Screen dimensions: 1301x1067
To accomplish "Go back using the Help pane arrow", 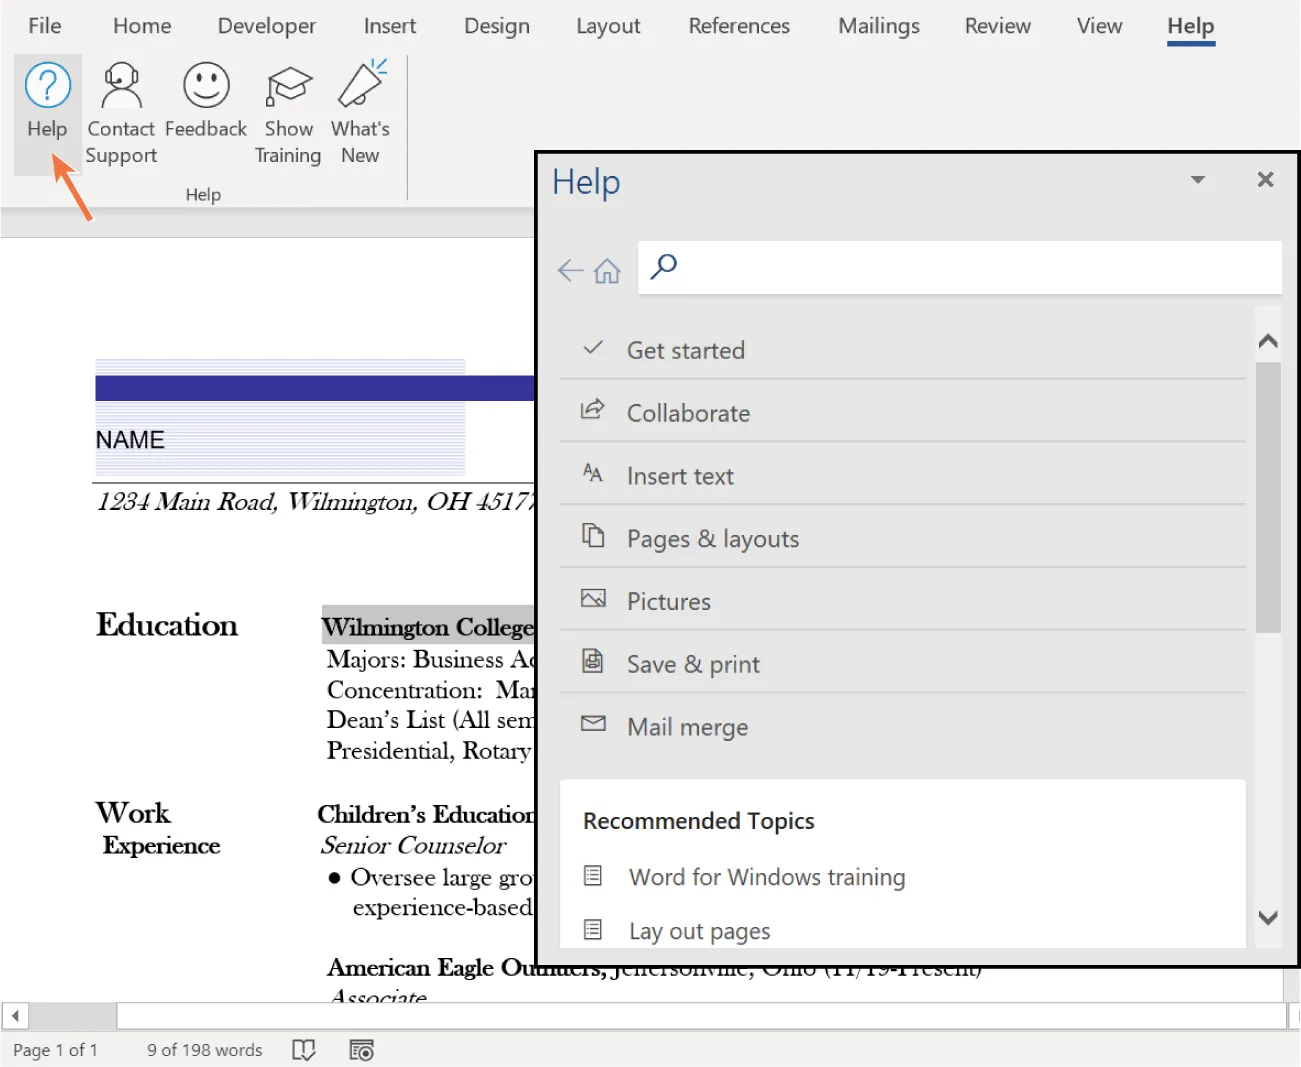I will [569, 269].
